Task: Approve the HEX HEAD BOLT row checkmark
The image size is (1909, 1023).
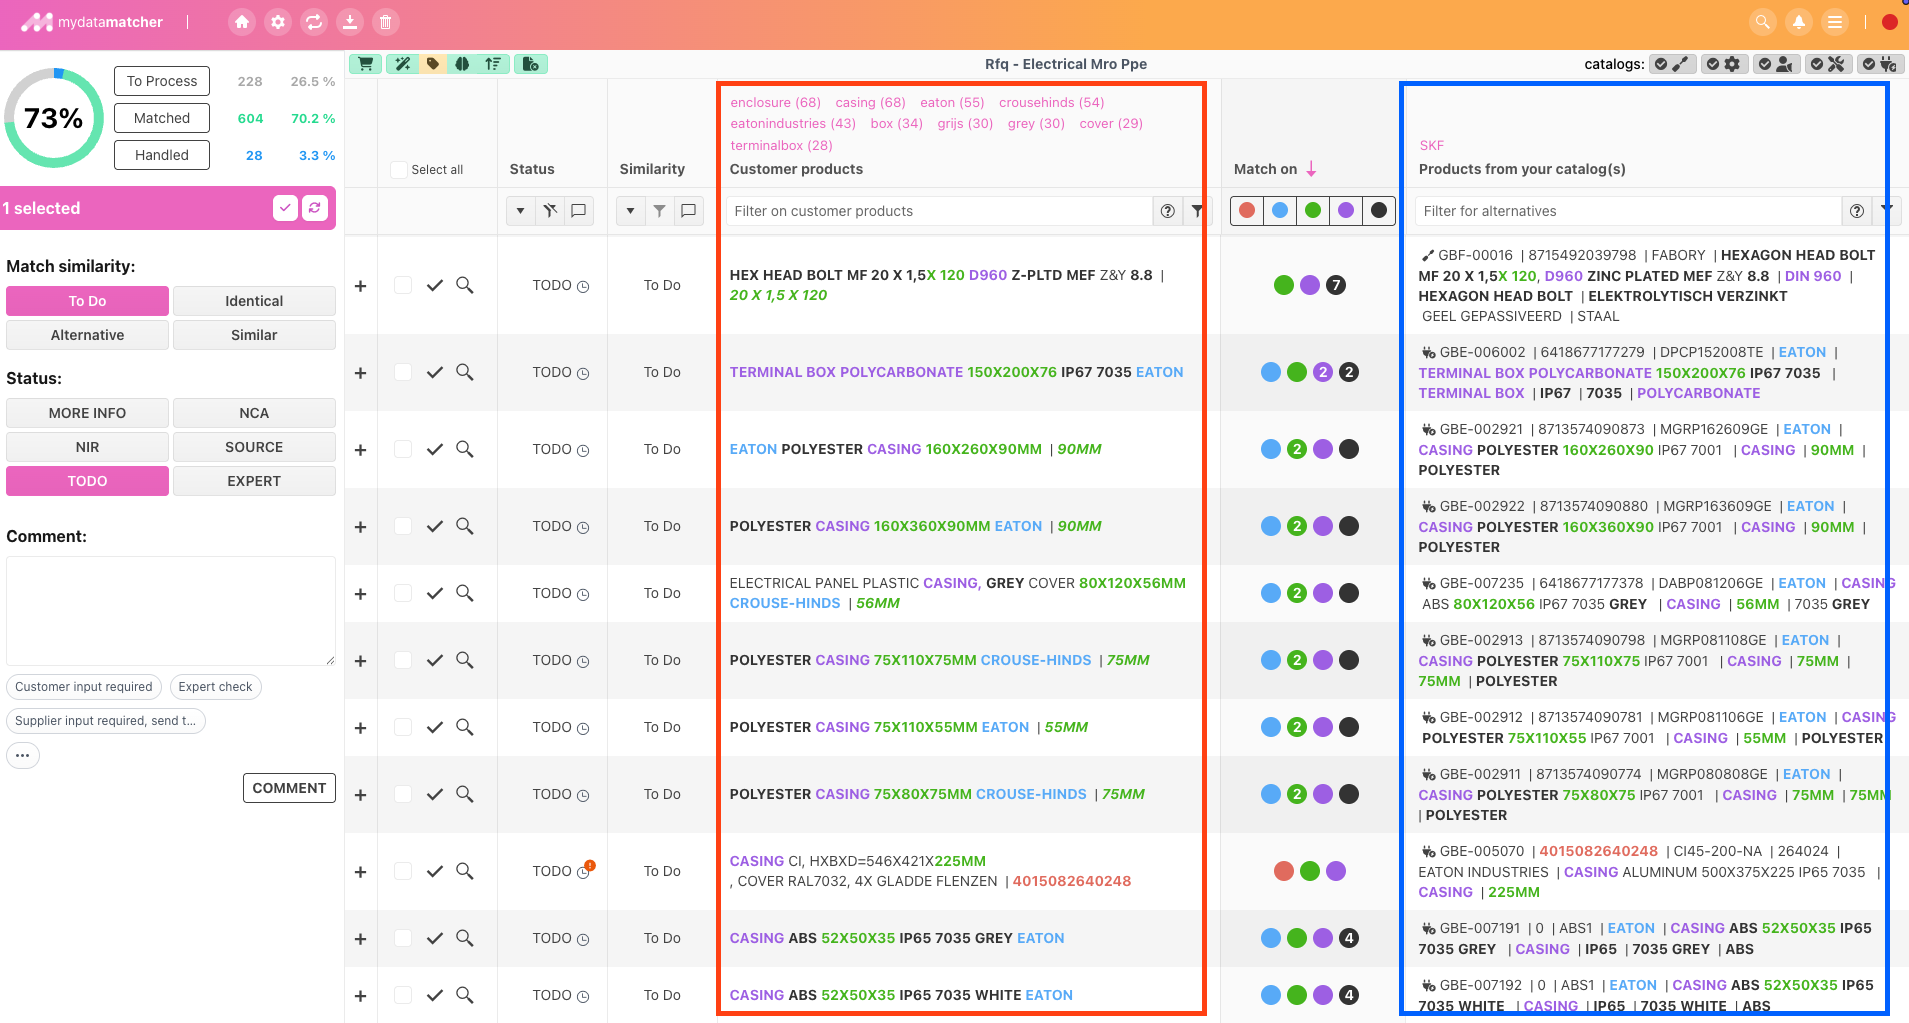Action: 435,286
